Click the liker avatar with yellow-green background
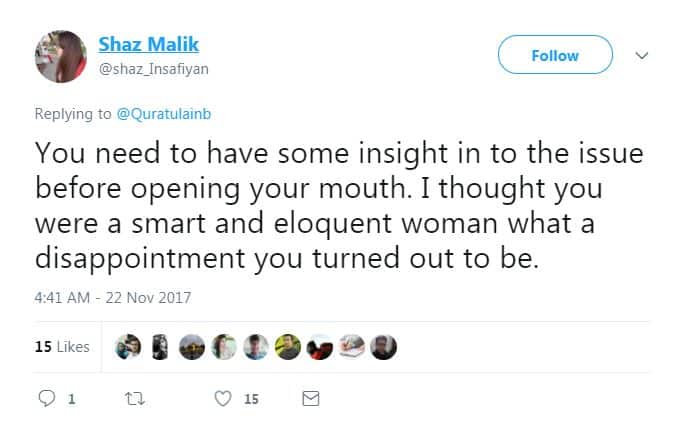This screenshot has width=688, height=428. pos(287,346)
